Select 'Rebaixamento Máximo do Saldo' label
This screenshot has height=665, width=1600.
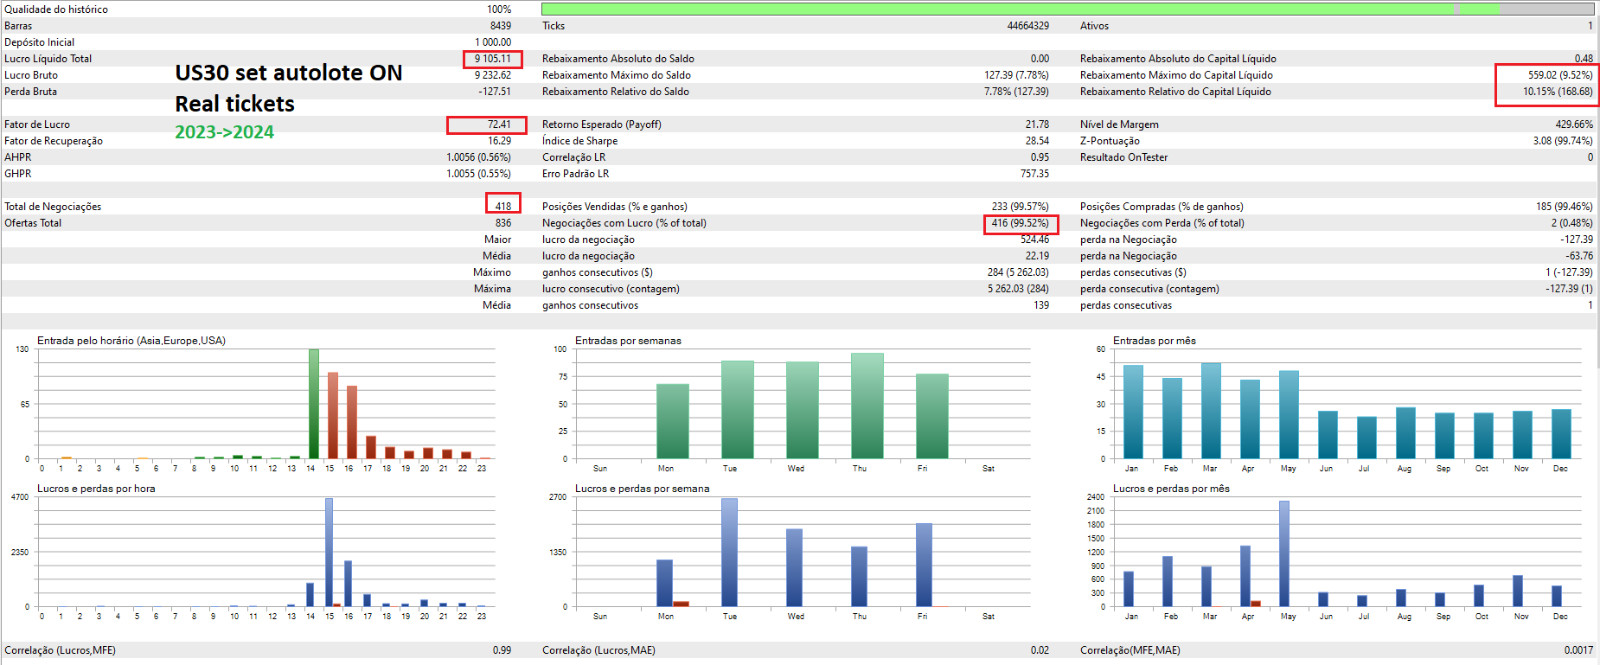pos(616,75)
